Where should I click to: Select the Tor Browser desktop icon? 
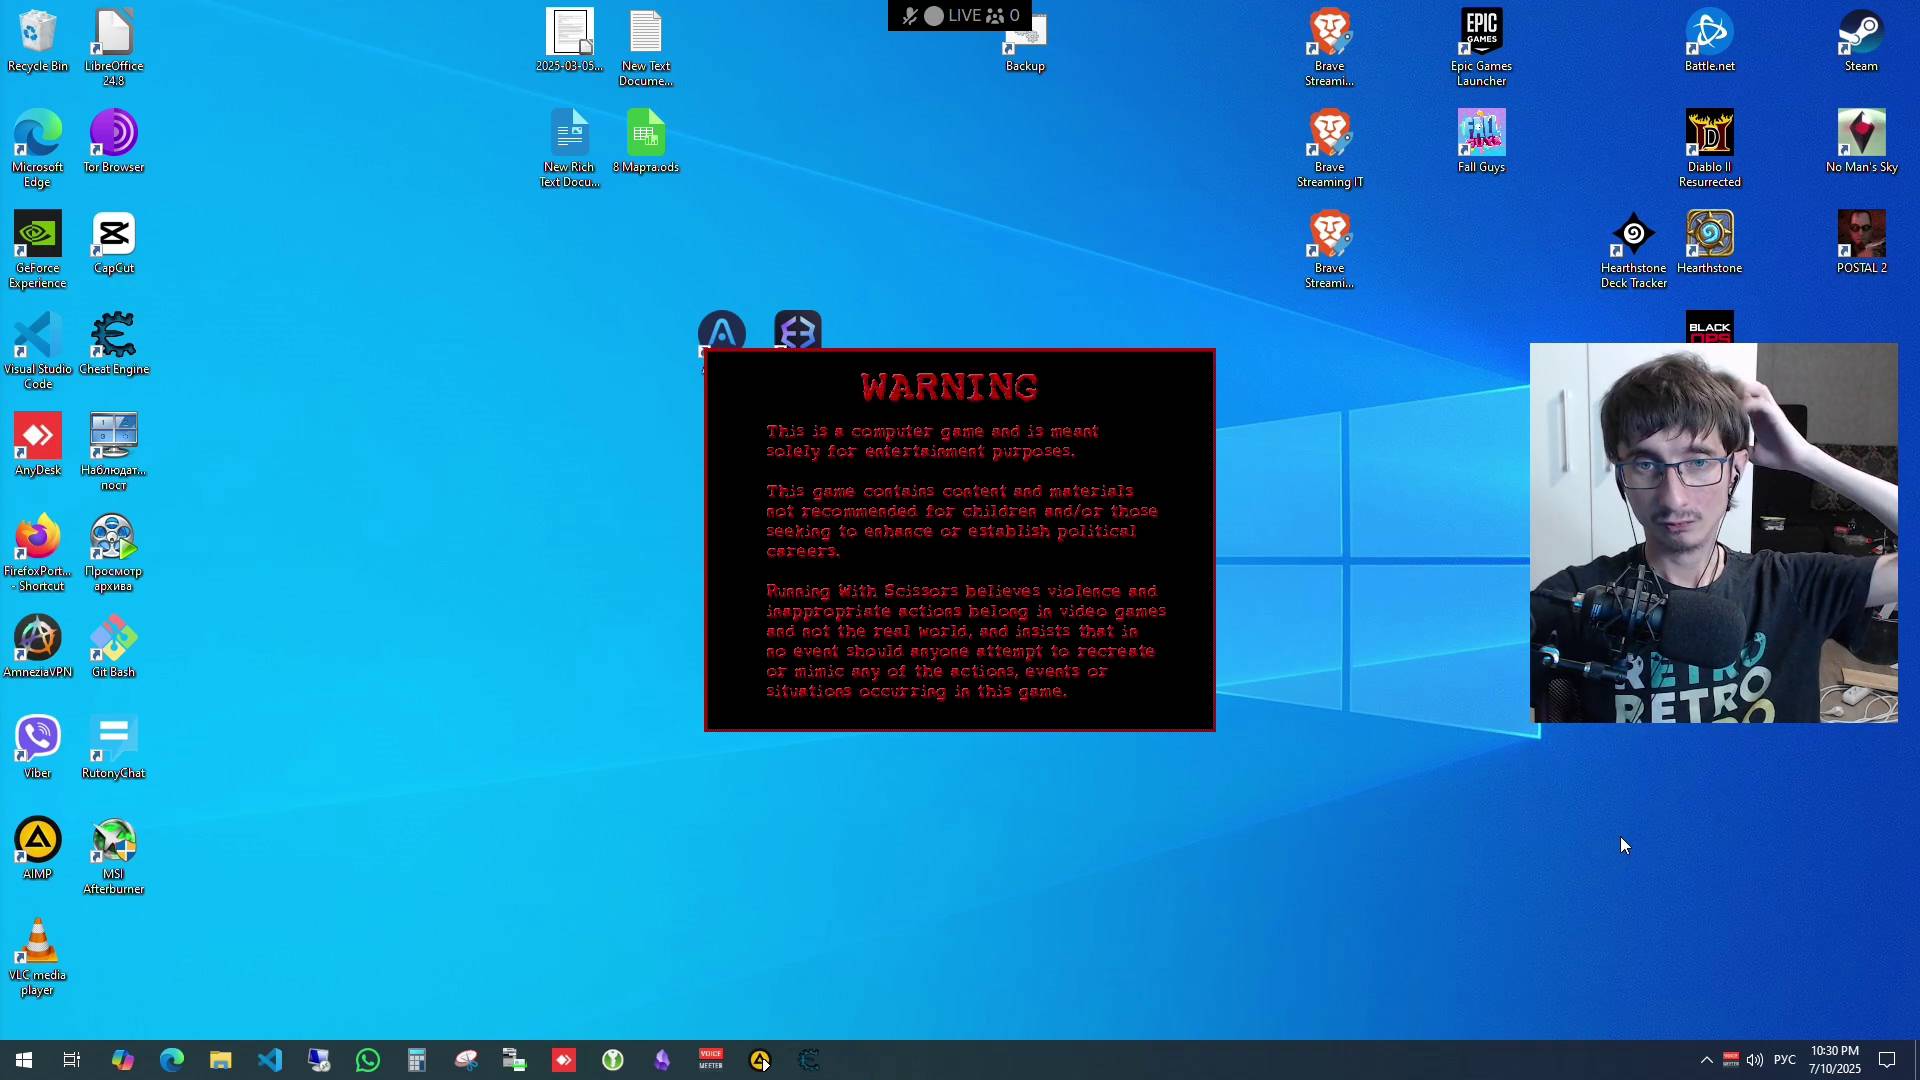pos(114,141)
